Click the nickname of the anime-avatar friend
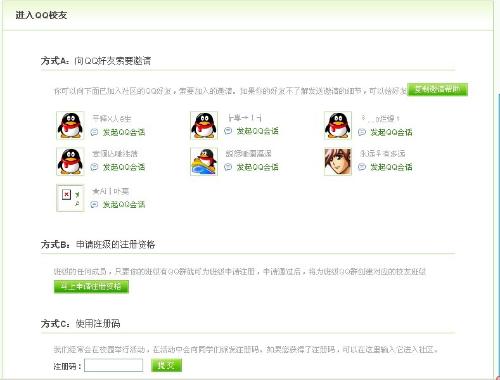 [382, 153]
